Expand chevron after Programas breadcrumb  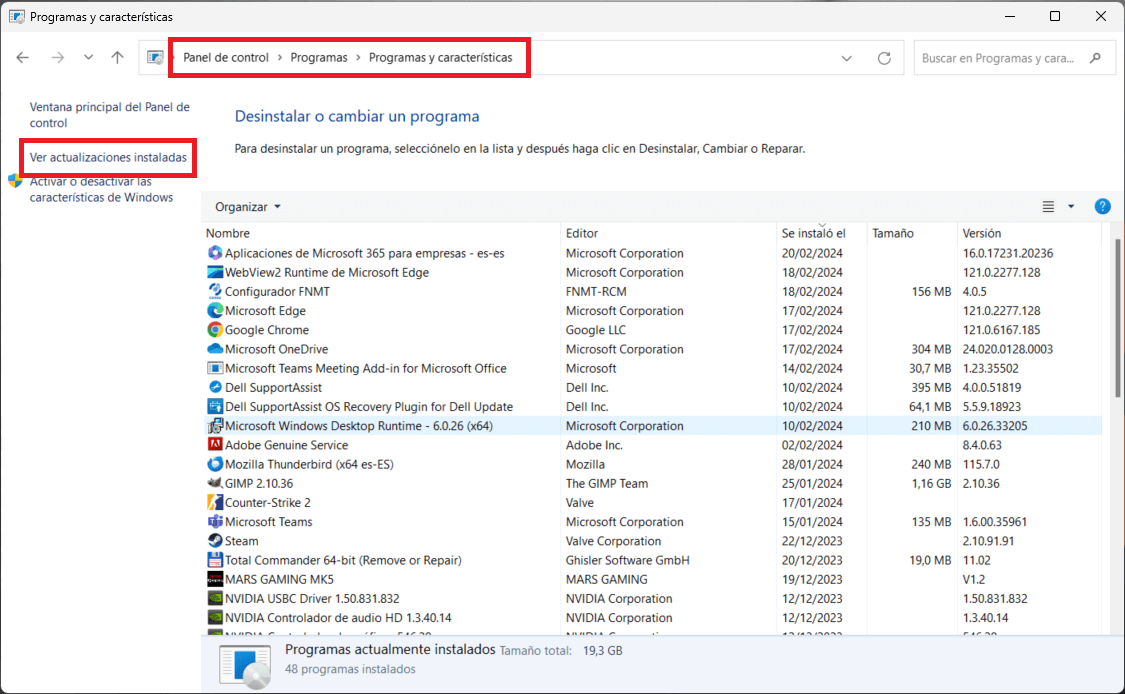(x=358, y=57)
